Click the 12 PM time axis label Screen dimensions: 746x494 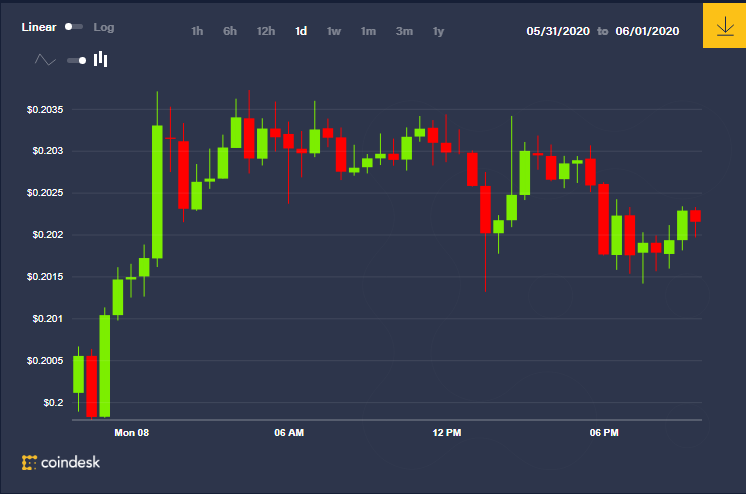[x=447, y=433]
